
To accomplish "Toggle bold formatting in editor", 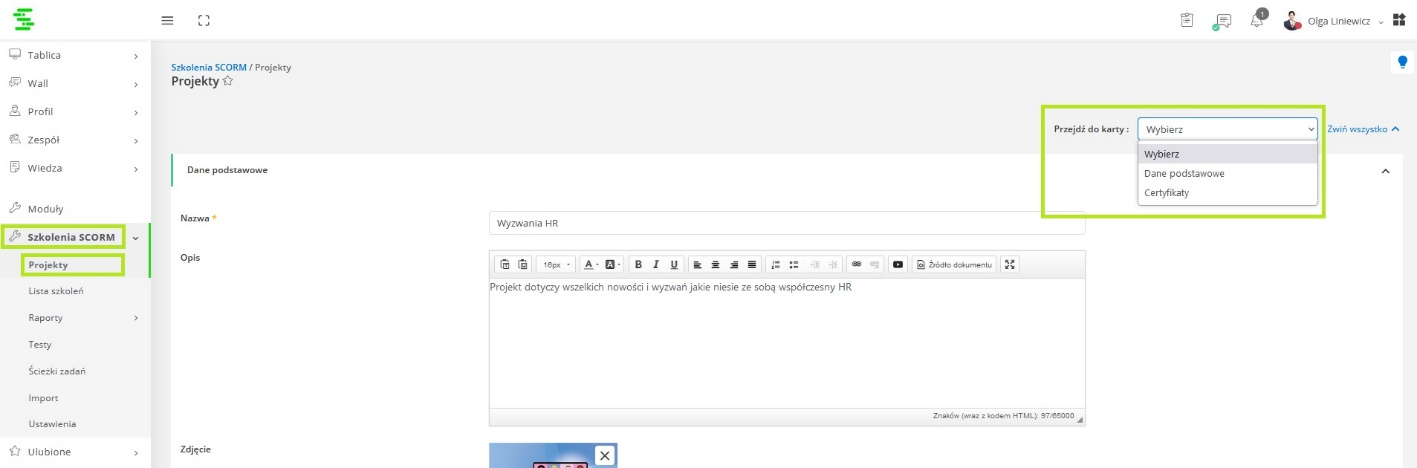I will pyautogui.click(x=638, y=264).
